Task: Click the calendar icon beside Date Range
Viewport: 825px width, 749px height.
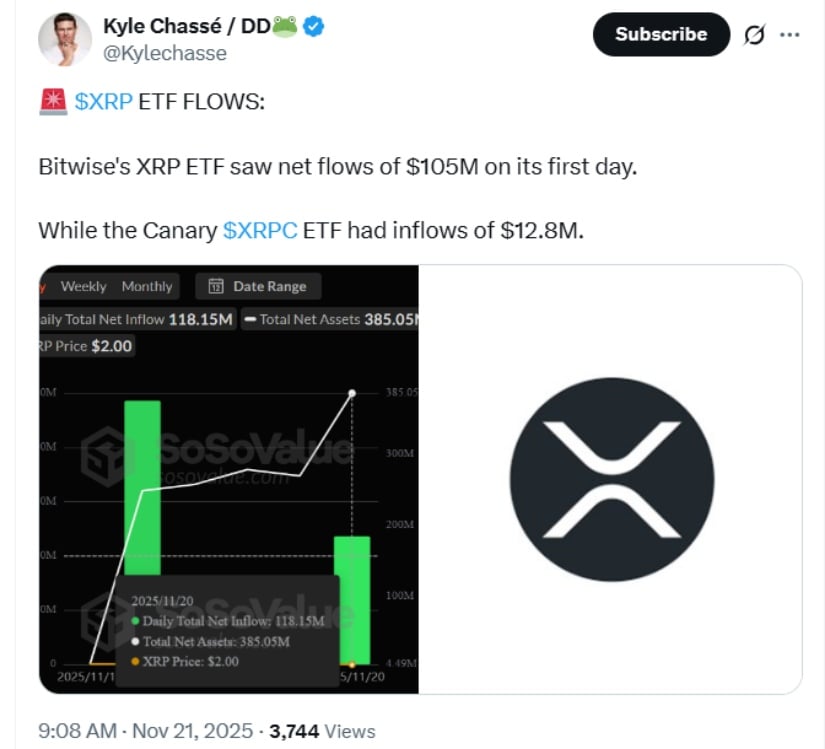Action: tap(215, 286)
